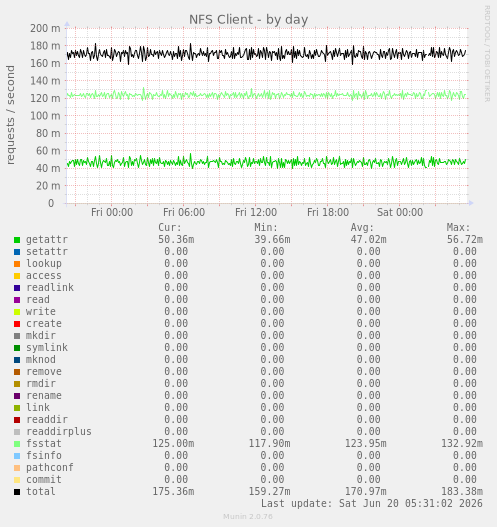Click fsstat minimum value 117.90m
Screen dimensions: 497x527
pos(269,443)
